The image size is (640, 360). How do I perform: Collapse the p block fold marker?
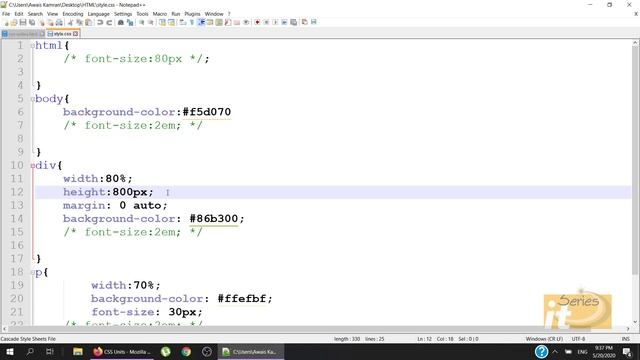[33, 272]
